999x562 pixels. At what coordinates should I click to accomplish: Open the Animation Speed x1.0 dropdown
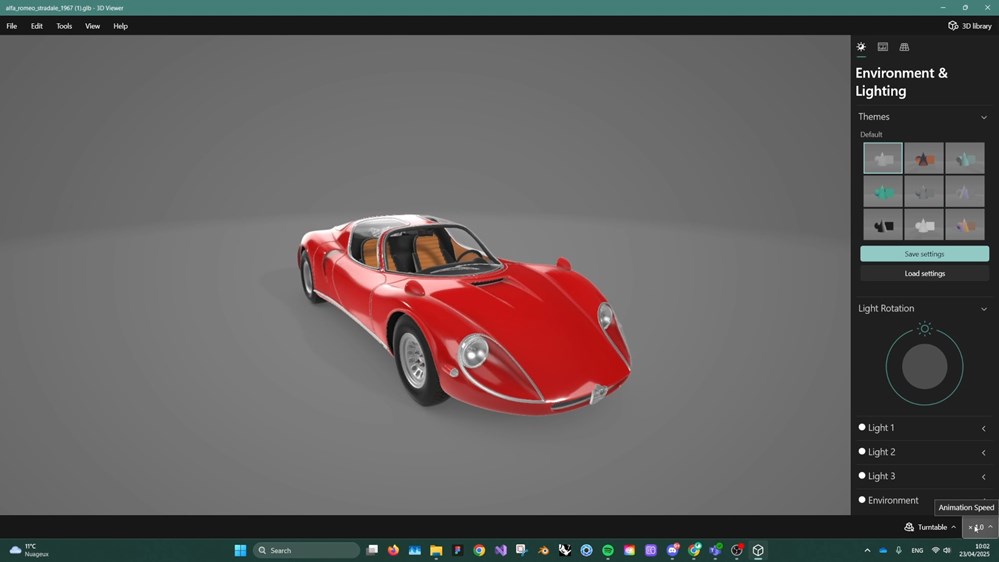pos(980,527)
